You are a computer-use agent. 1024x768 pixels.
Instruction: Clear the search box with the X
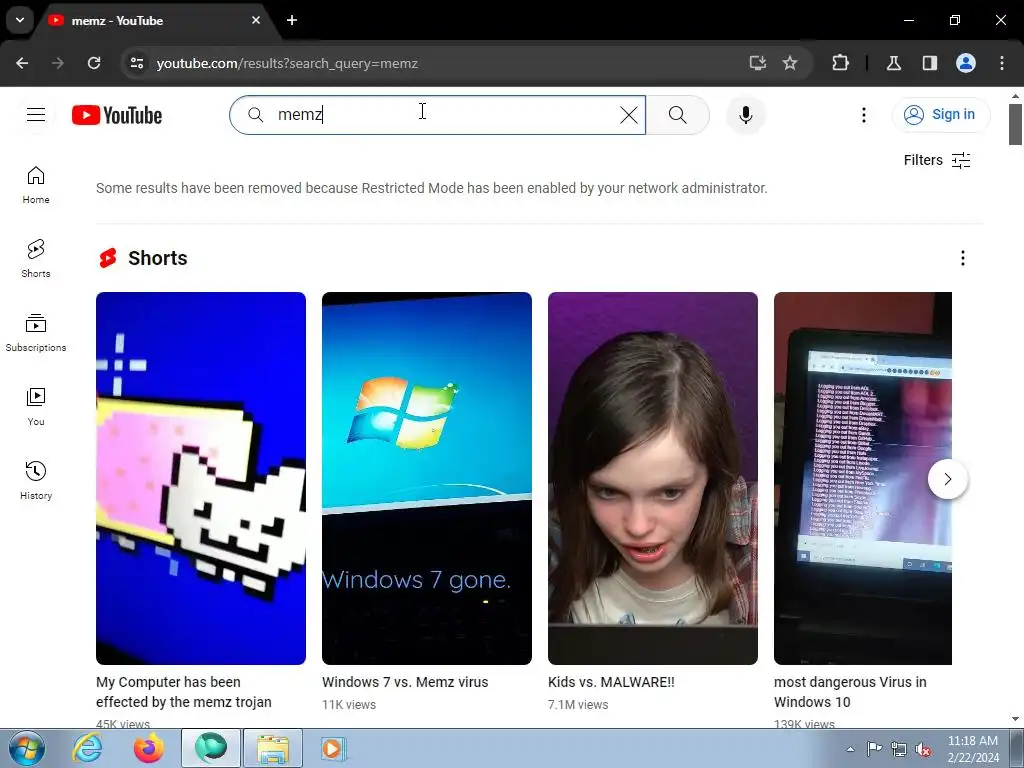628,115
